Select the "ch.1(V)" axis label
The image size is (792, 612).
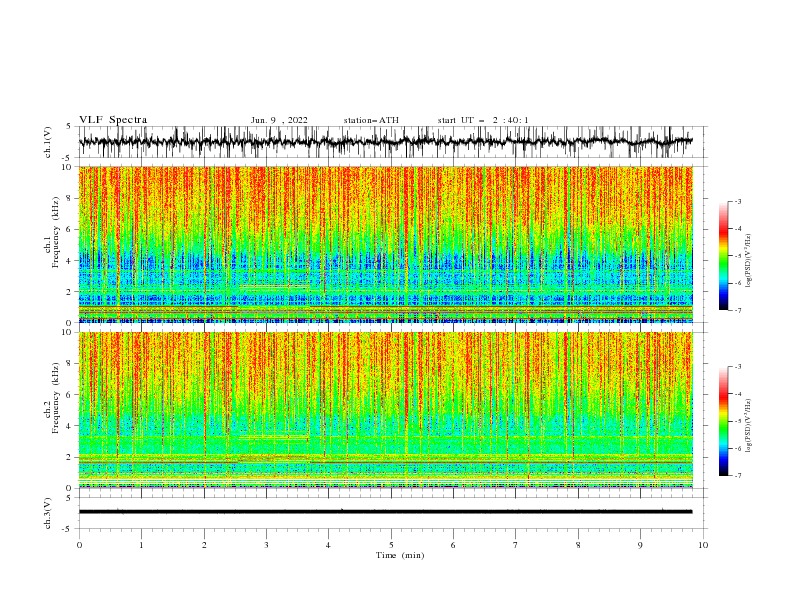48,142
